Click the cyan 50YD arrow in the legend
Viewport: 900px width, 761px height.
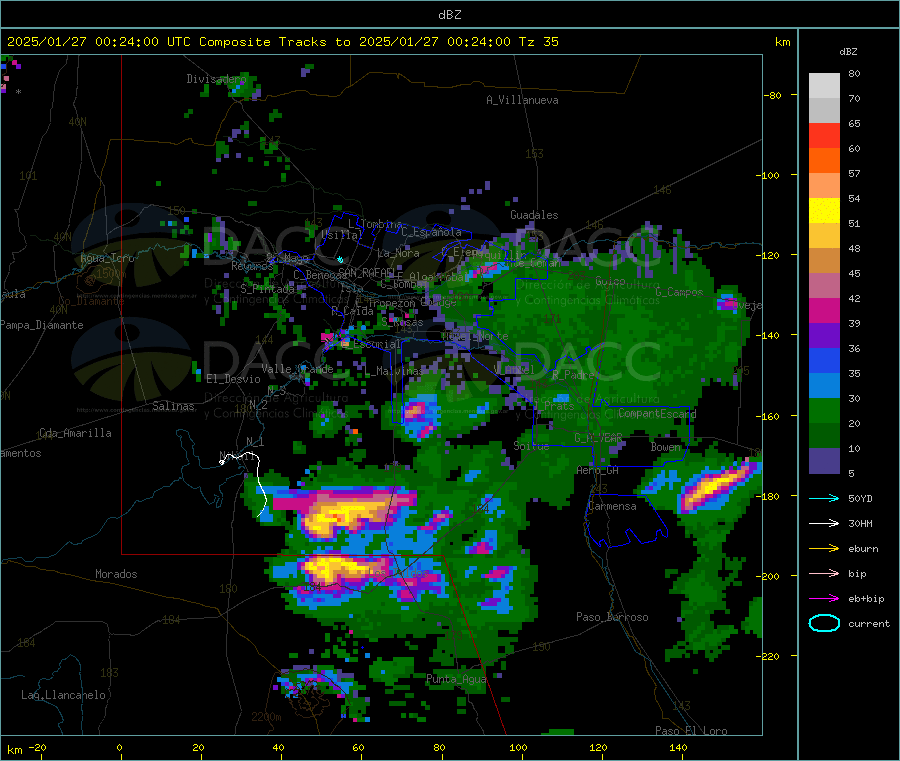(x=824, y=498)
